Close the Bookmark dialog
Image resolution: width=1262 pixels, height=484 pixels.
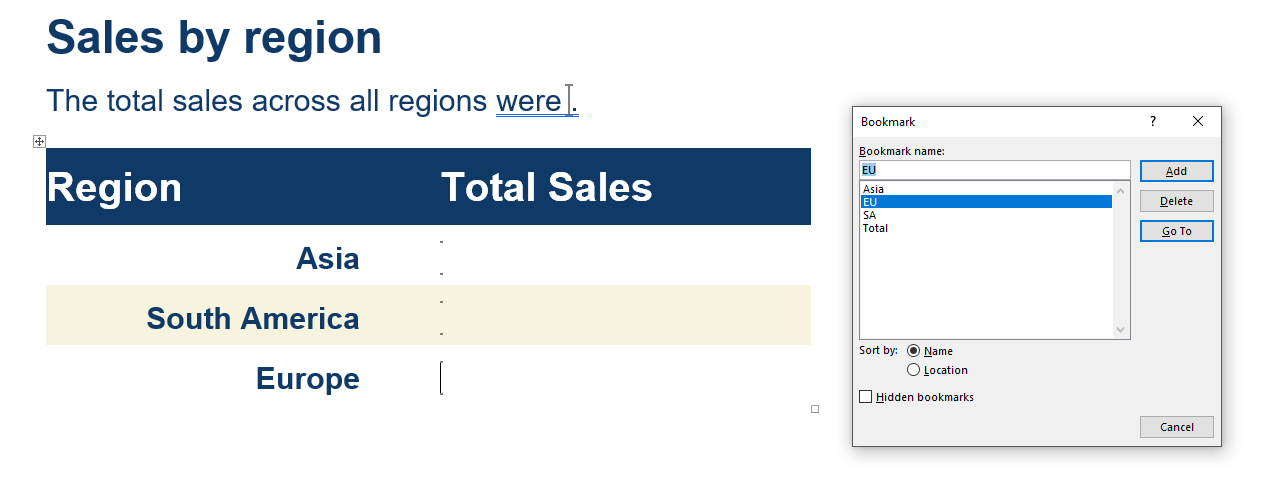click(x=1198, y=121)
